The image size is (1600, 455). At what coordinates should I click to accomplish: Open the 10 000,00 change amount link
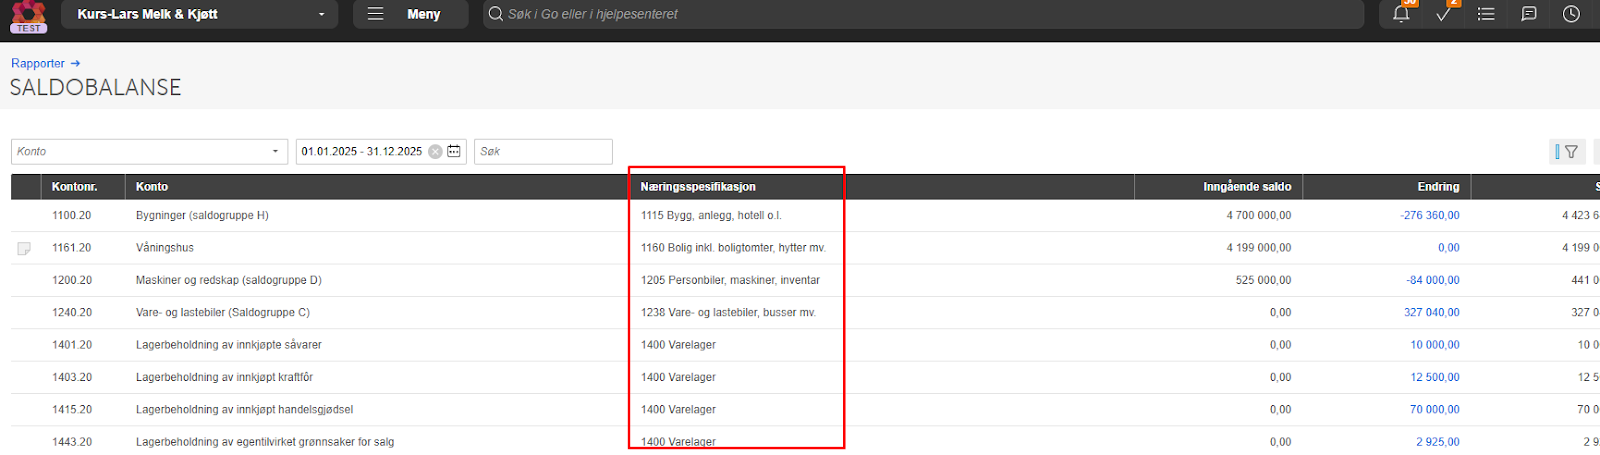click(x=1435, y=345)
